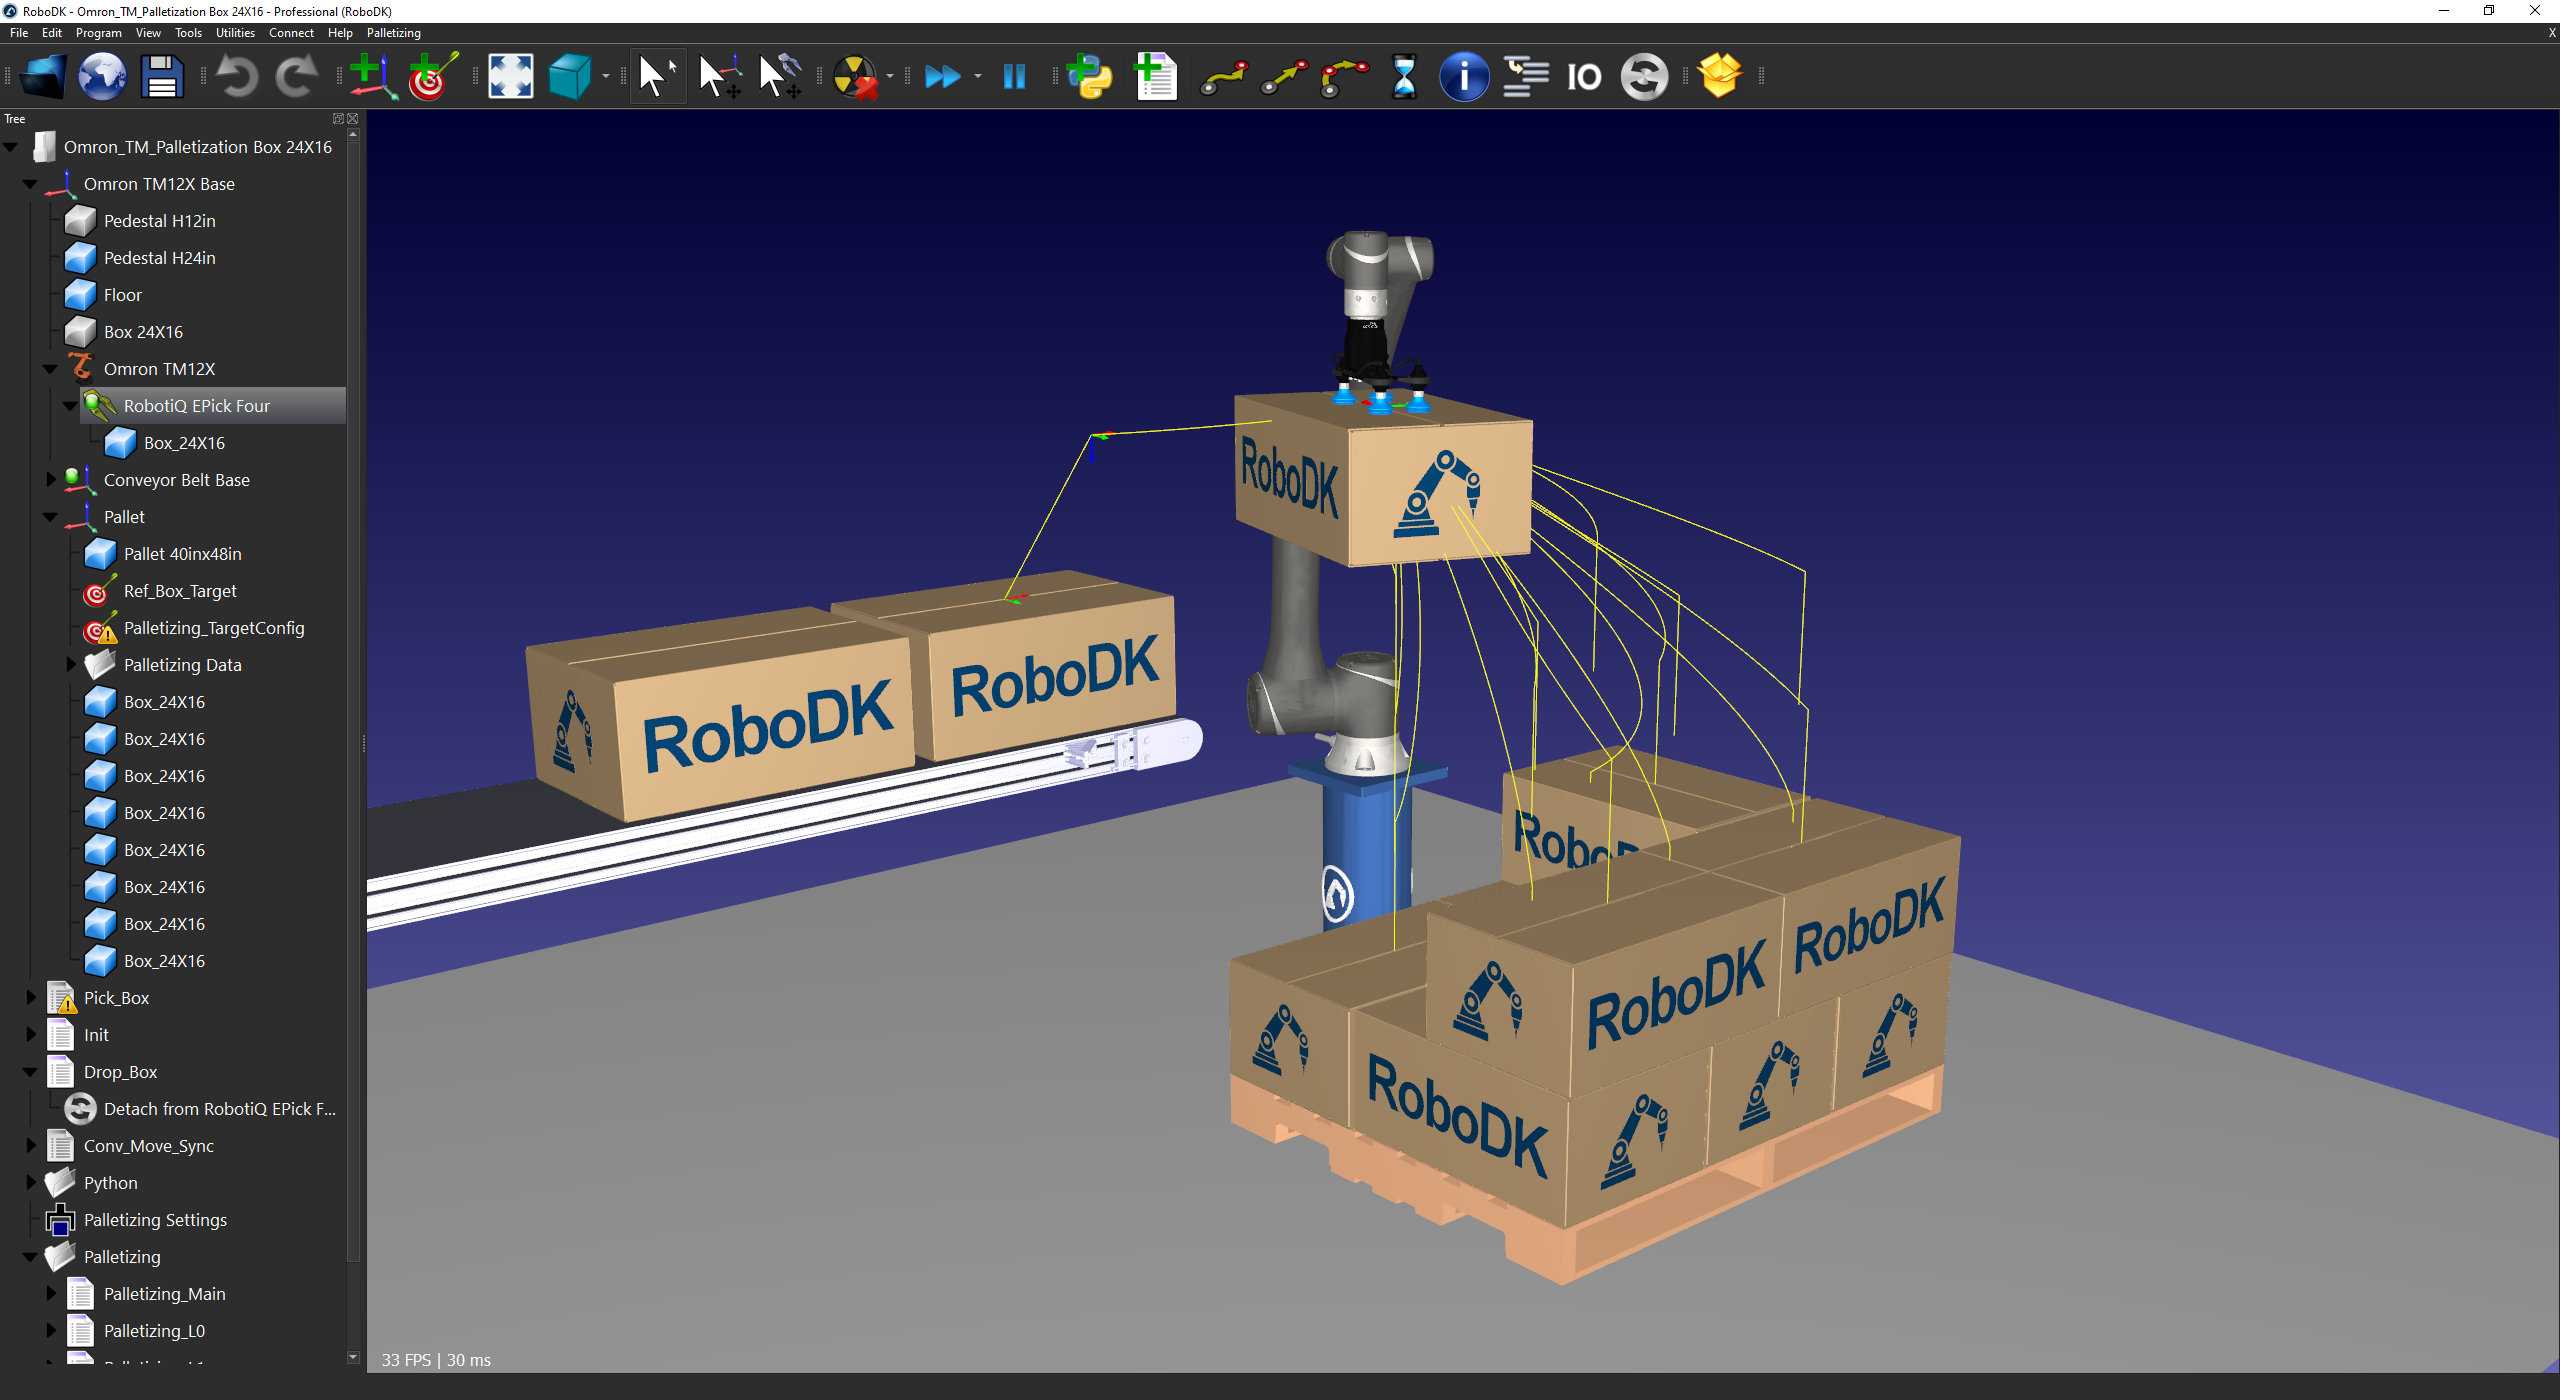Click the Move reference frame cursor tool

tap(719, 77)
